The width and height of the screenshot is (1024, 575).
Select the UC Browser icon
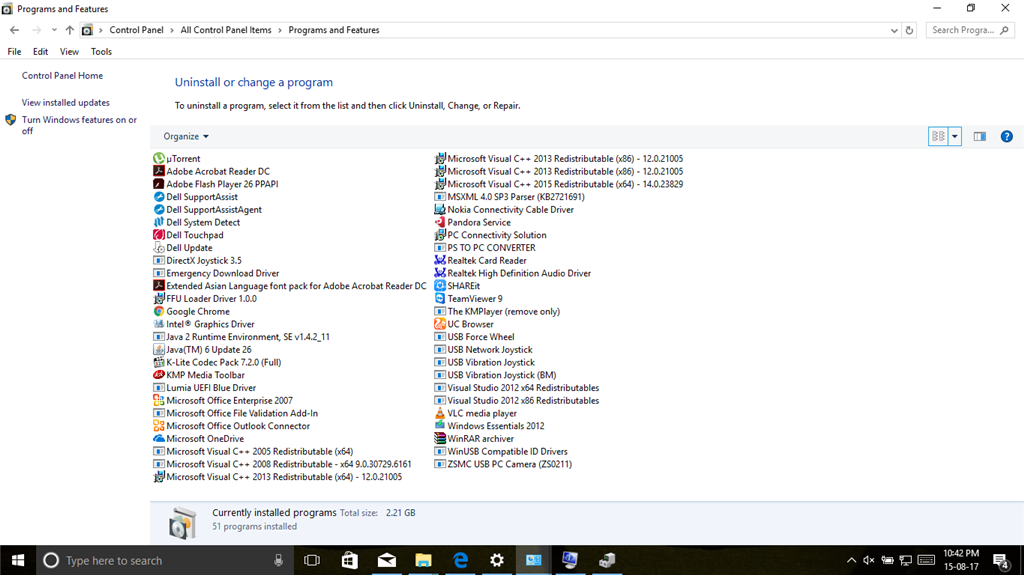click(x=440, y=324)
